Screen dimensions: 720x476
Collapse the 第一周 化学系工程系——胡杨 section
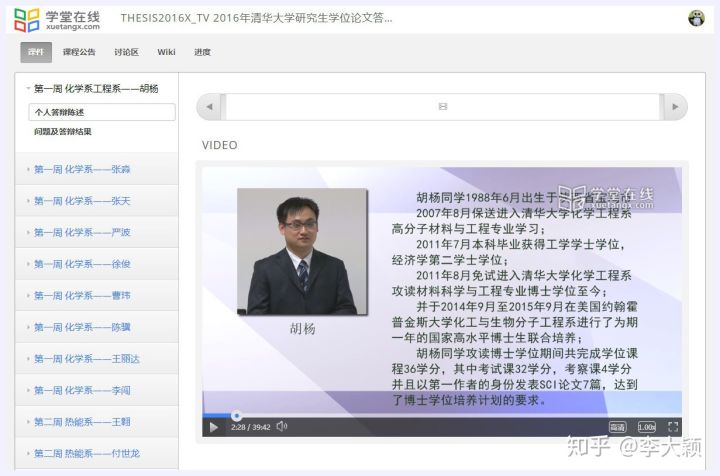96,89
